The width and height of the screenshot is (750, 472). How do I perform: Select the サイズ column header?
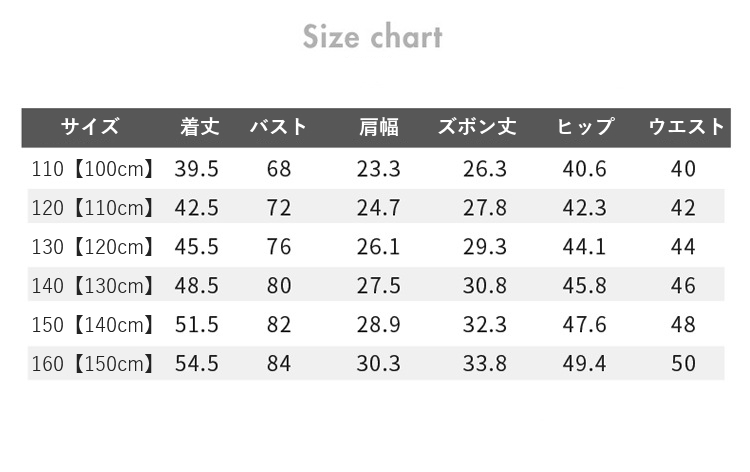pos(90,127)
